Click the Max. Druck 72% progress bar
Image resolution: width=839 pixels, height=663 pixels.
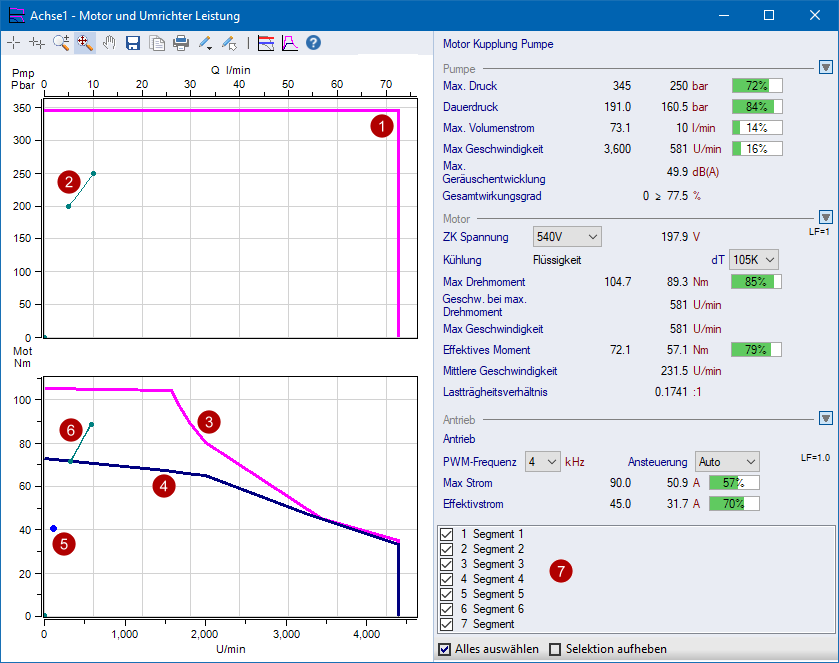point(757,86)
